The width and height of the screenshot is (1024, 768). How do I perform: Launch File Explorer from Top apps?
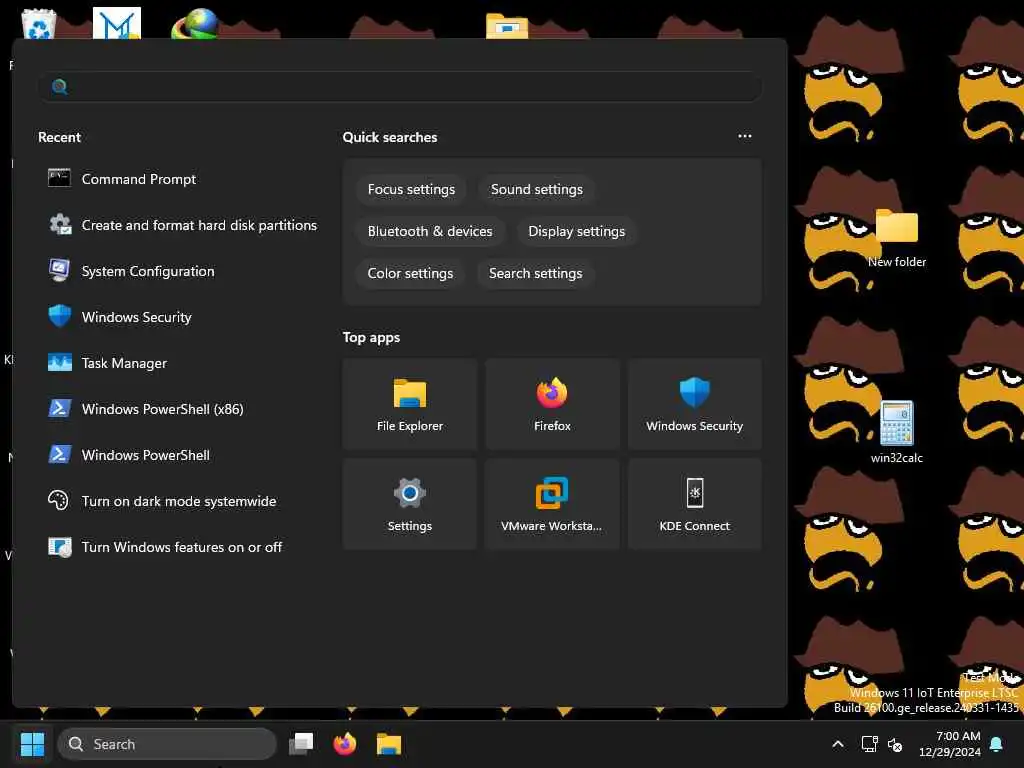pos(409,404)
